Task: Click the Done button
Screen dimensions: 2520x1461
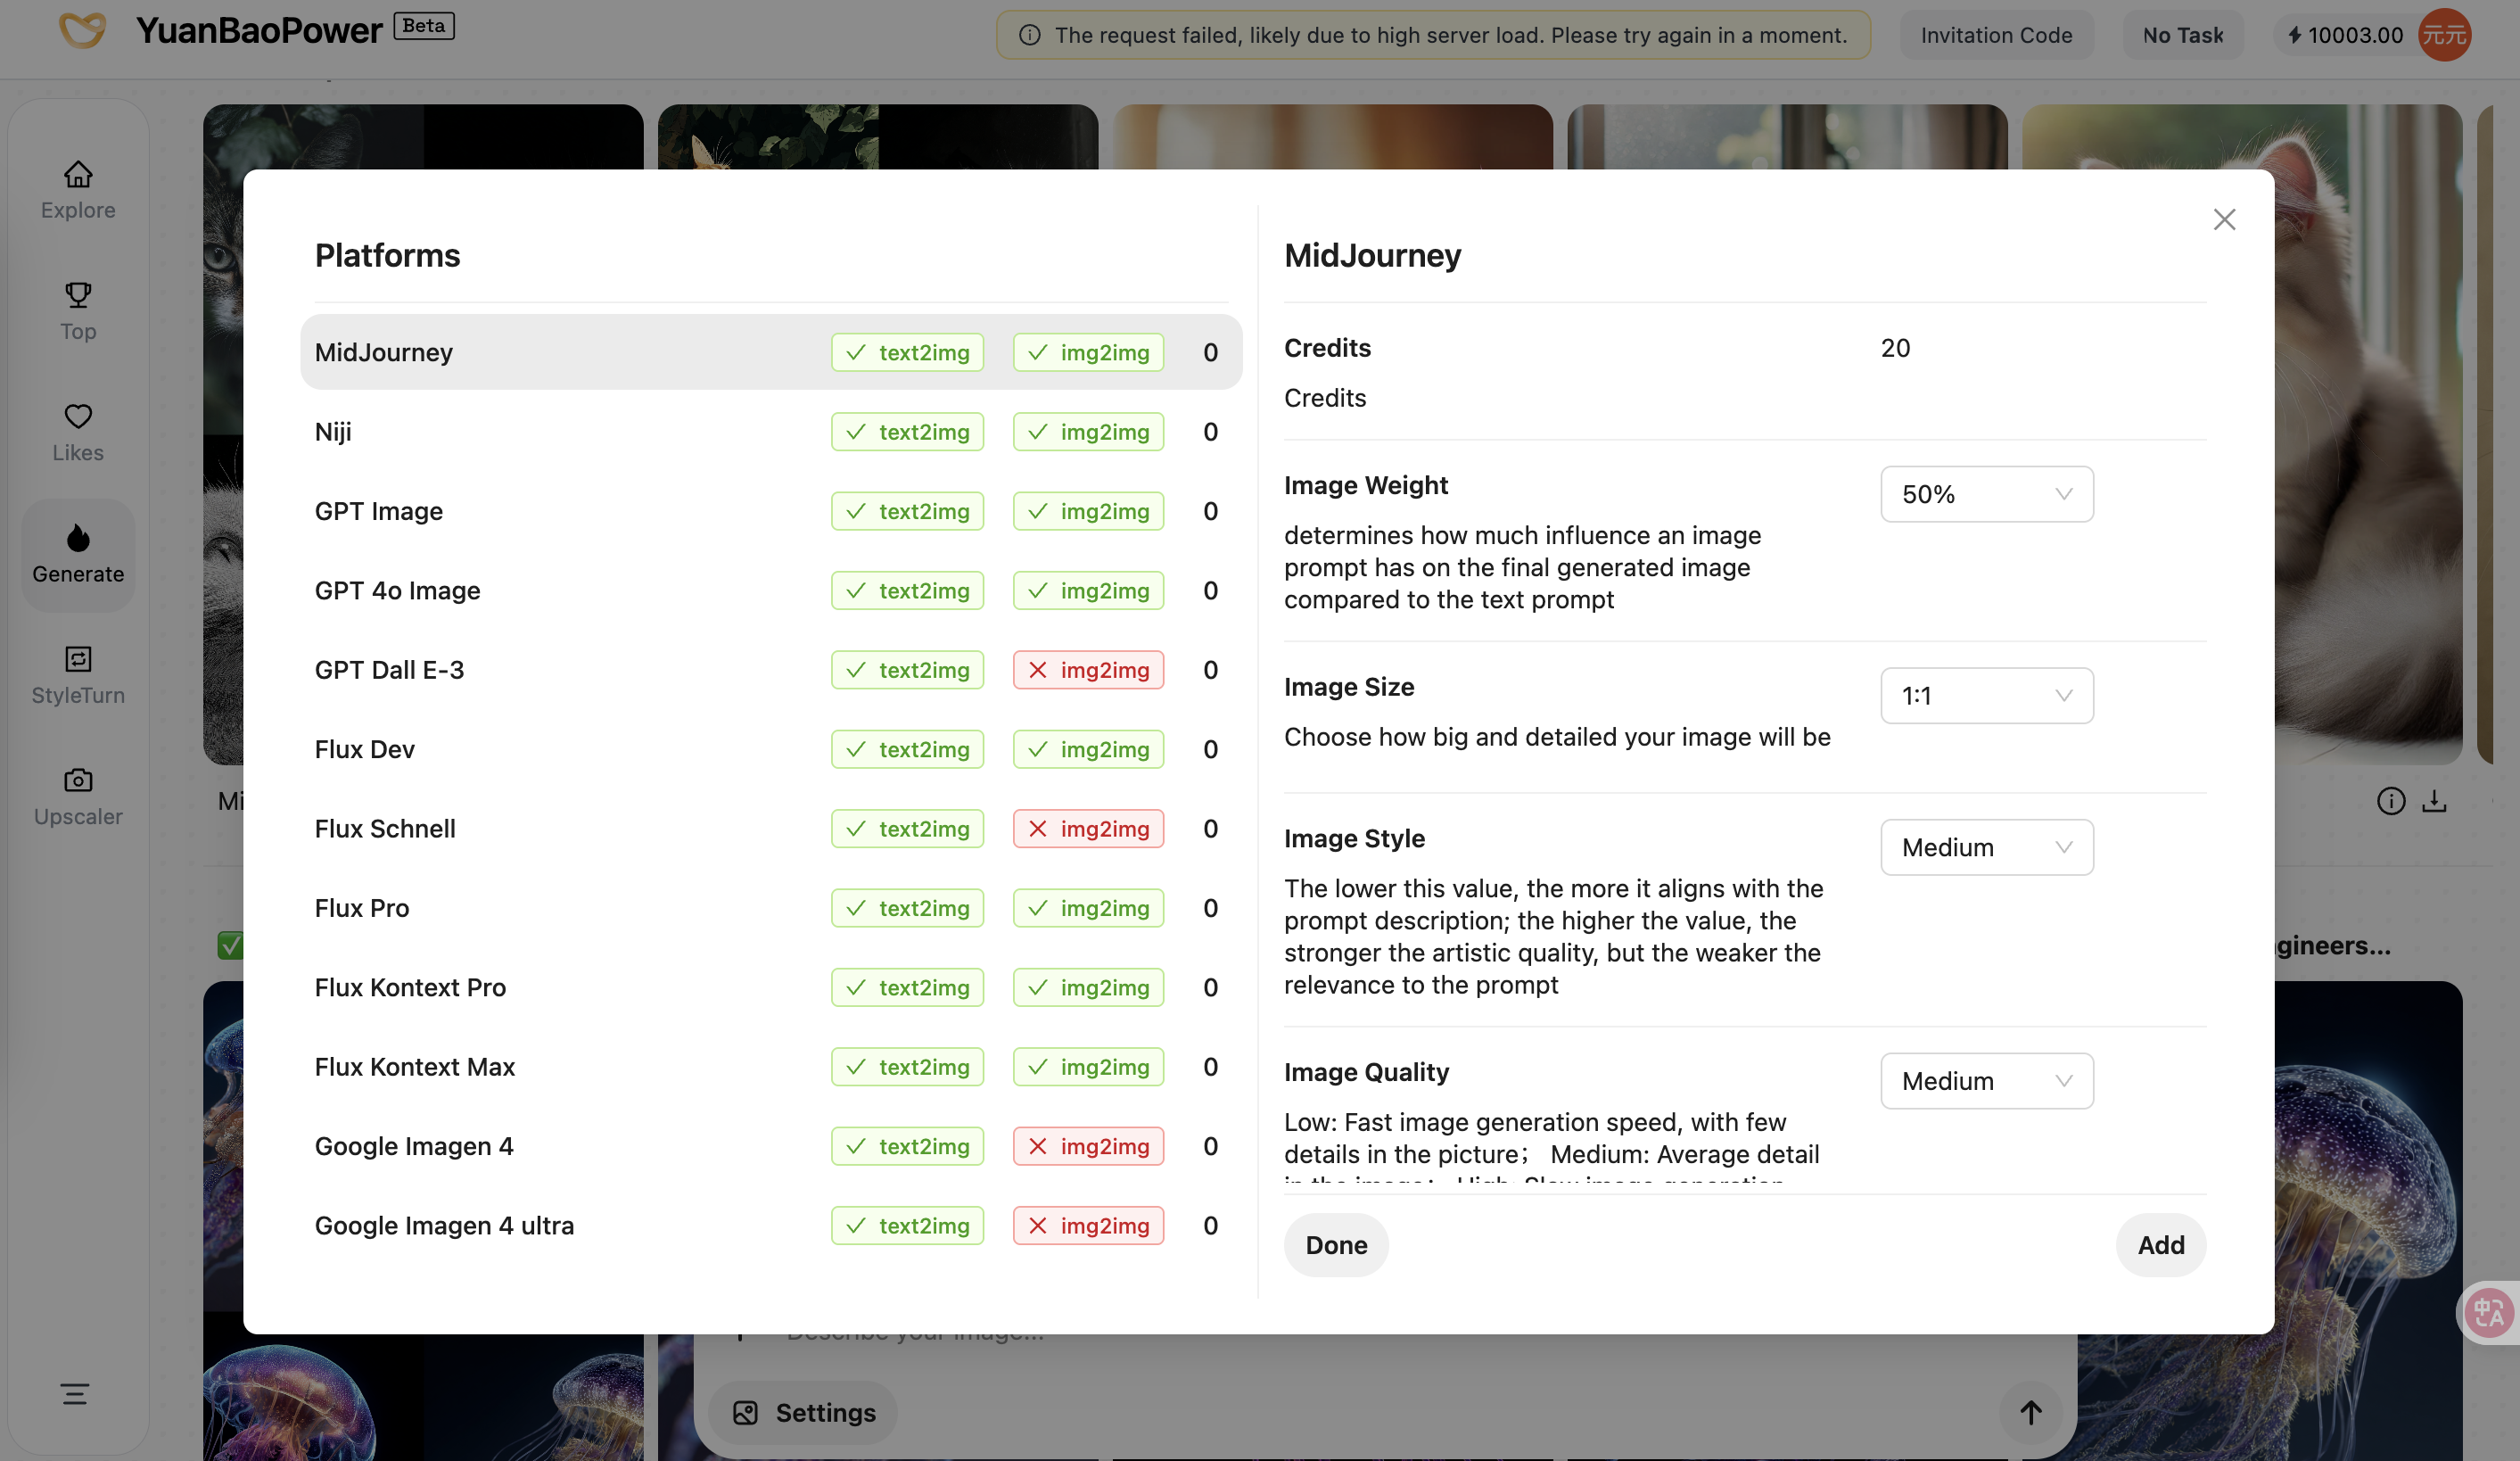Action: 1336,1245
